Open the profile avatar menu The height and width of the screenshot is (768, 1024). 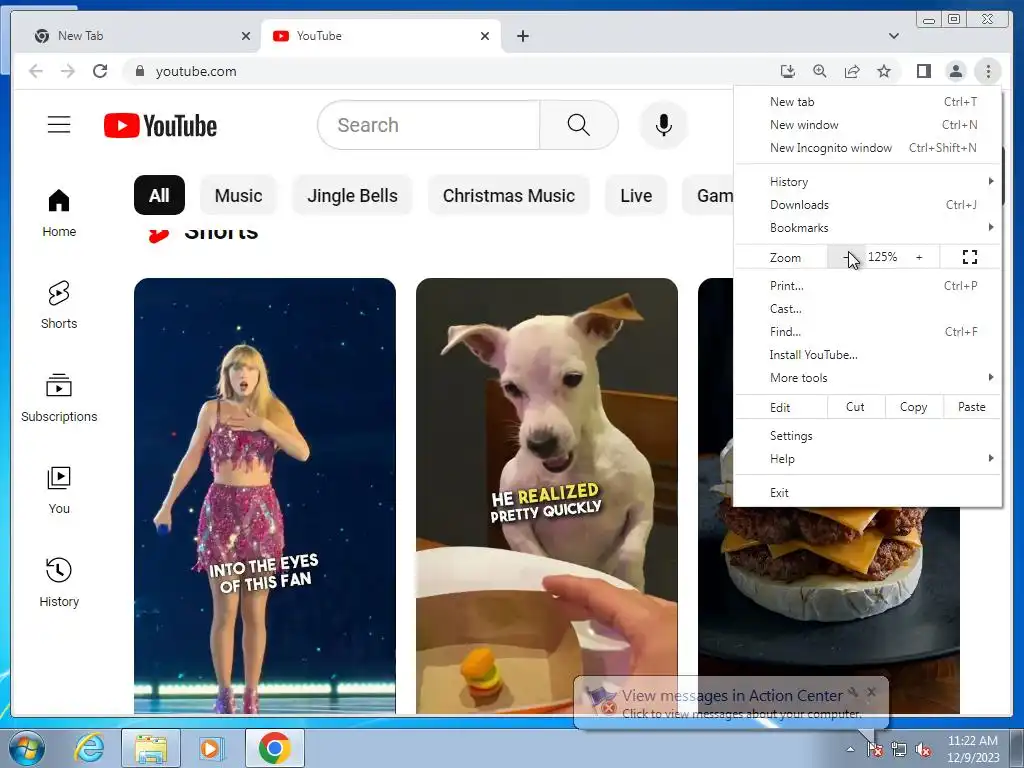[955, 71]
